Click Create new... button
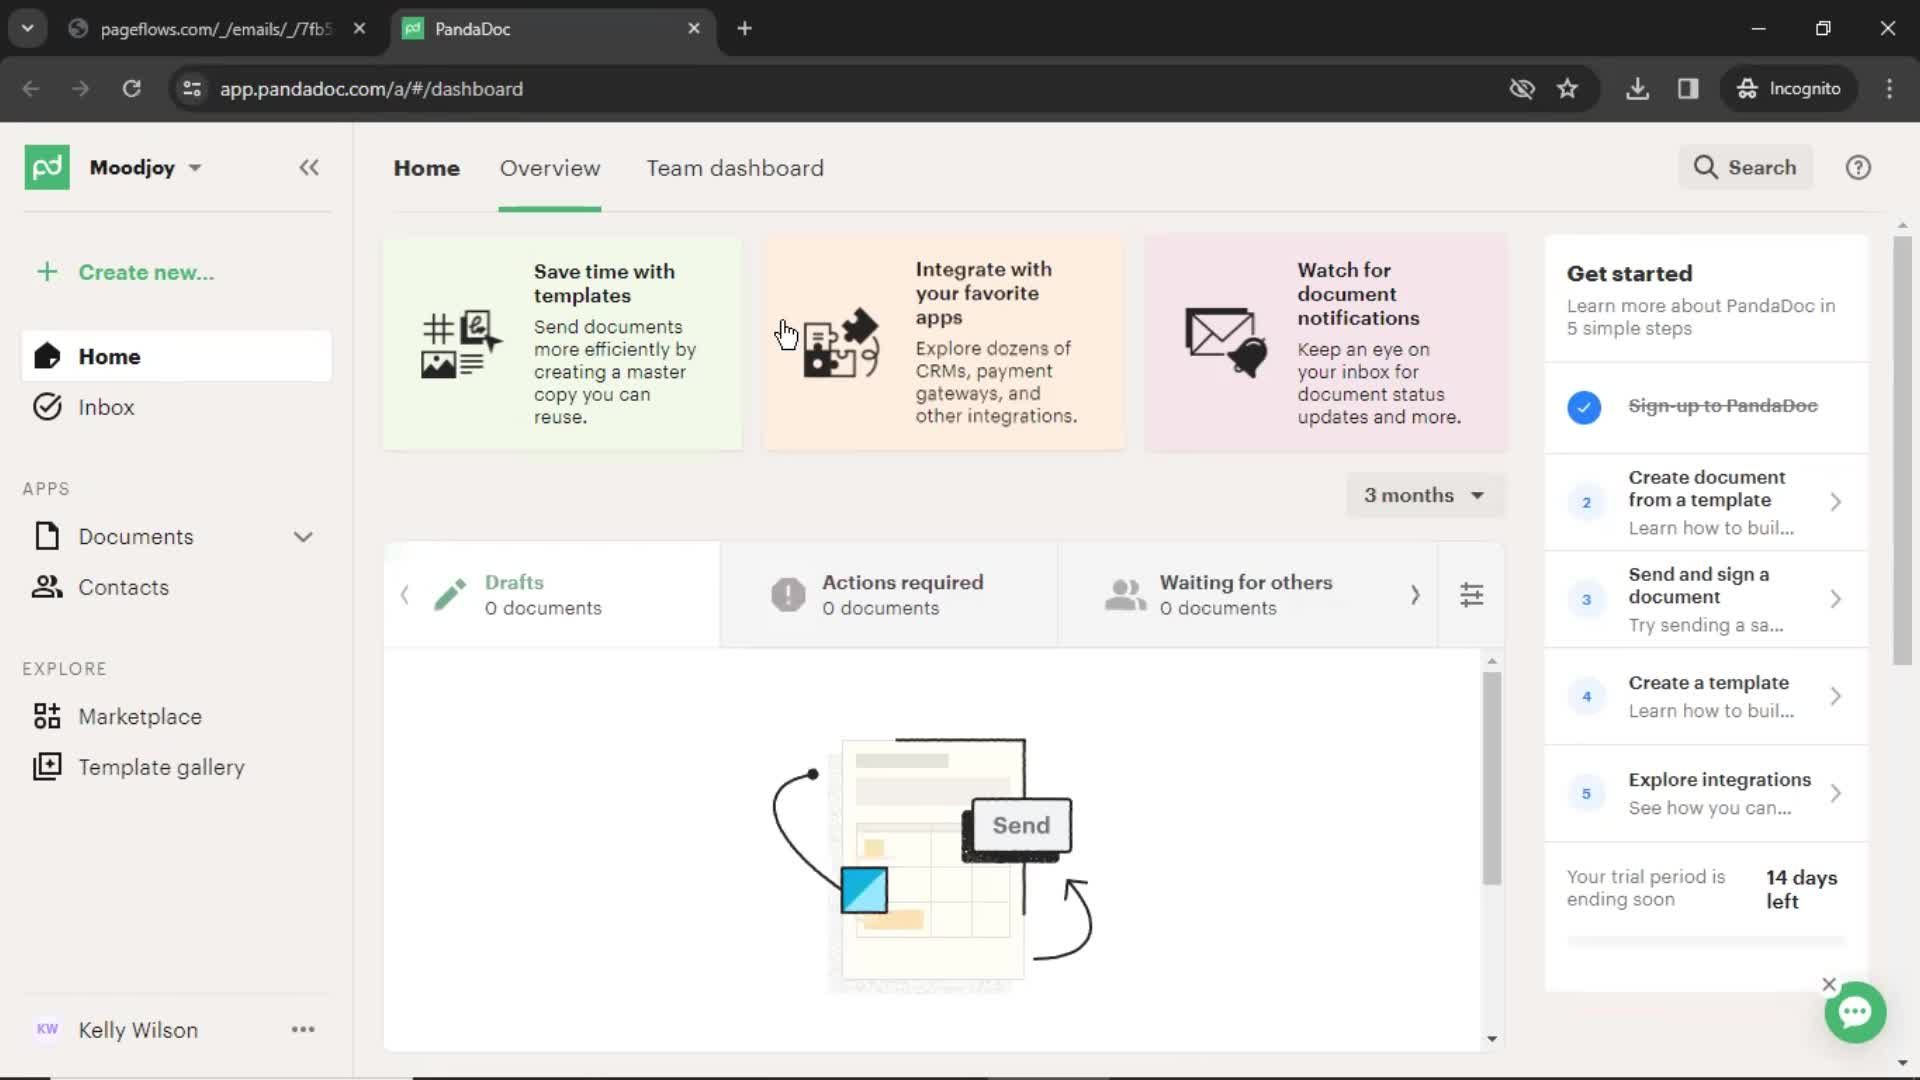This screenshot has width=1920, height=1080. coord(126,272)
